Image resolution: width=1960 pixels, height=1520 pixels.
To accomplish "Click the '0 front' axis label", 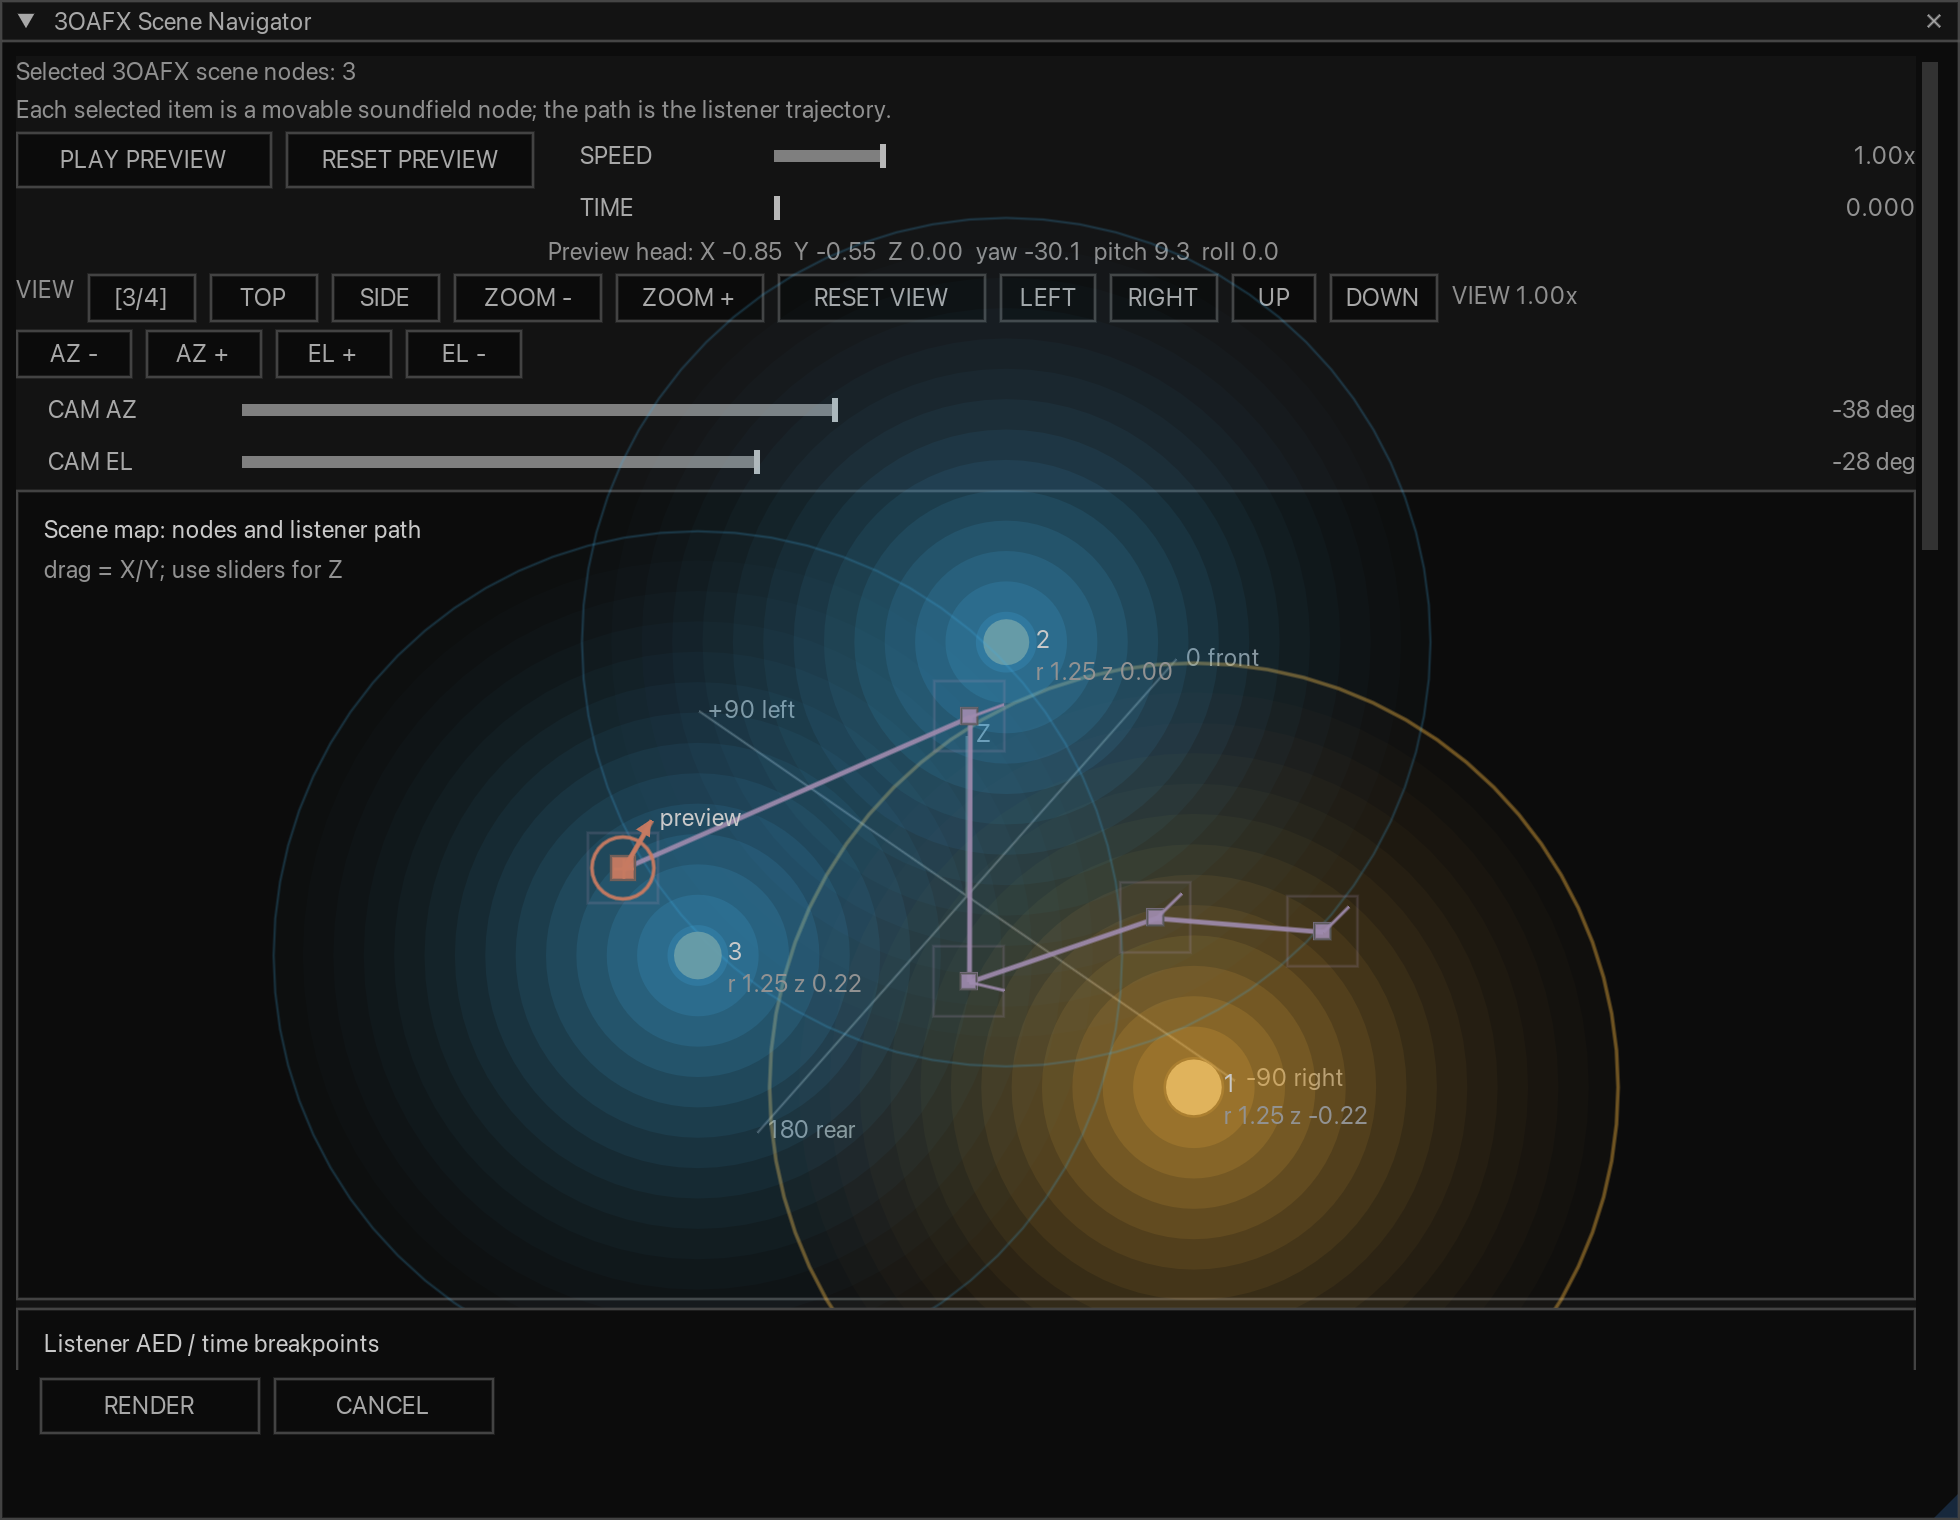I will tap(1222, 658).
